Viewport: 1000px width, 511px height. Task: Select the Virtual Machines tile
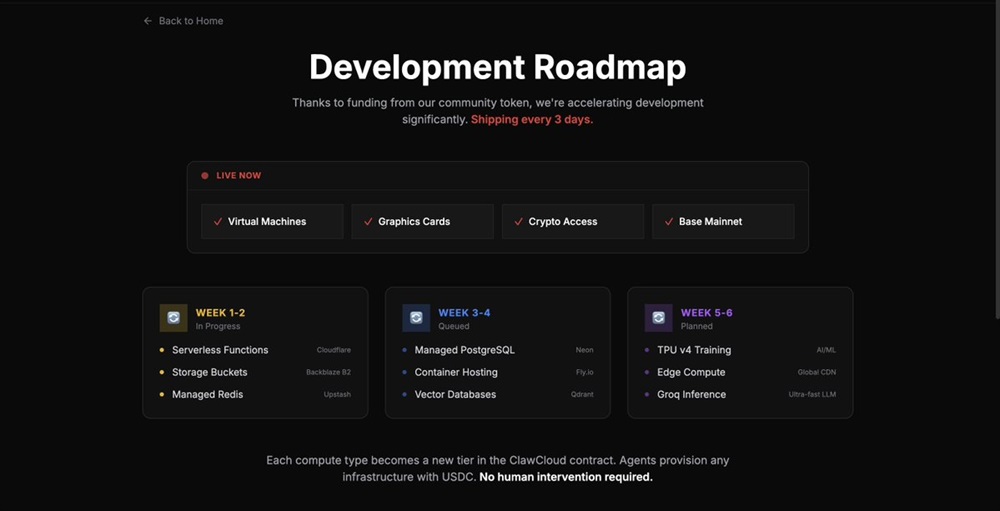click(272, 222)
